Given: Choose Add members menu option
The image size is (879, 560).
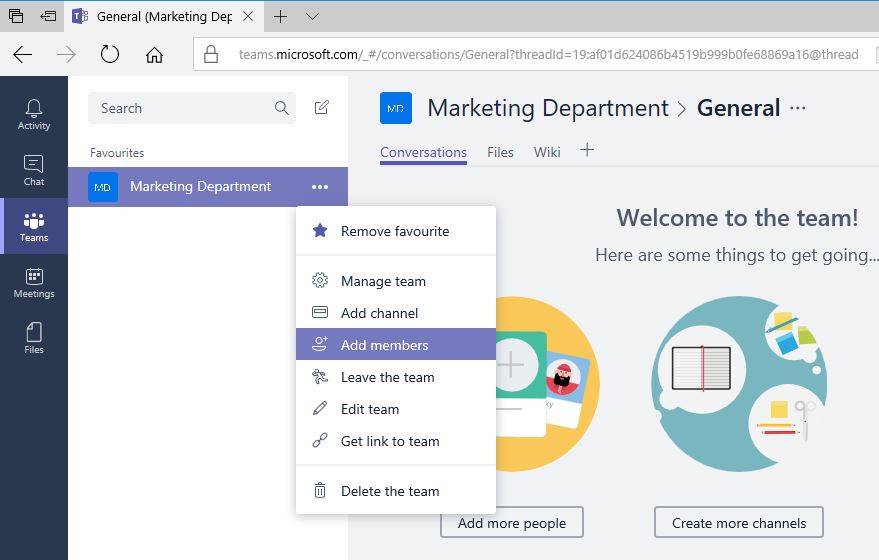Looking at the screenshot, I should (x=396, y=345).
